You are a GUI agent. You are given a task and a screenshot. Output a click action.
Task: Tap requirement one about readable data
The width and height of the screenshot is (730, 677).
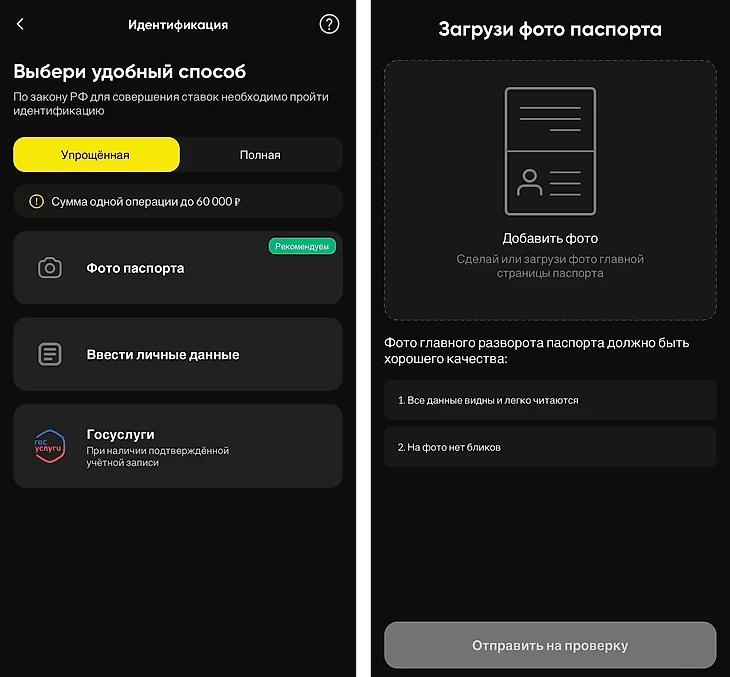coord(550,400)
